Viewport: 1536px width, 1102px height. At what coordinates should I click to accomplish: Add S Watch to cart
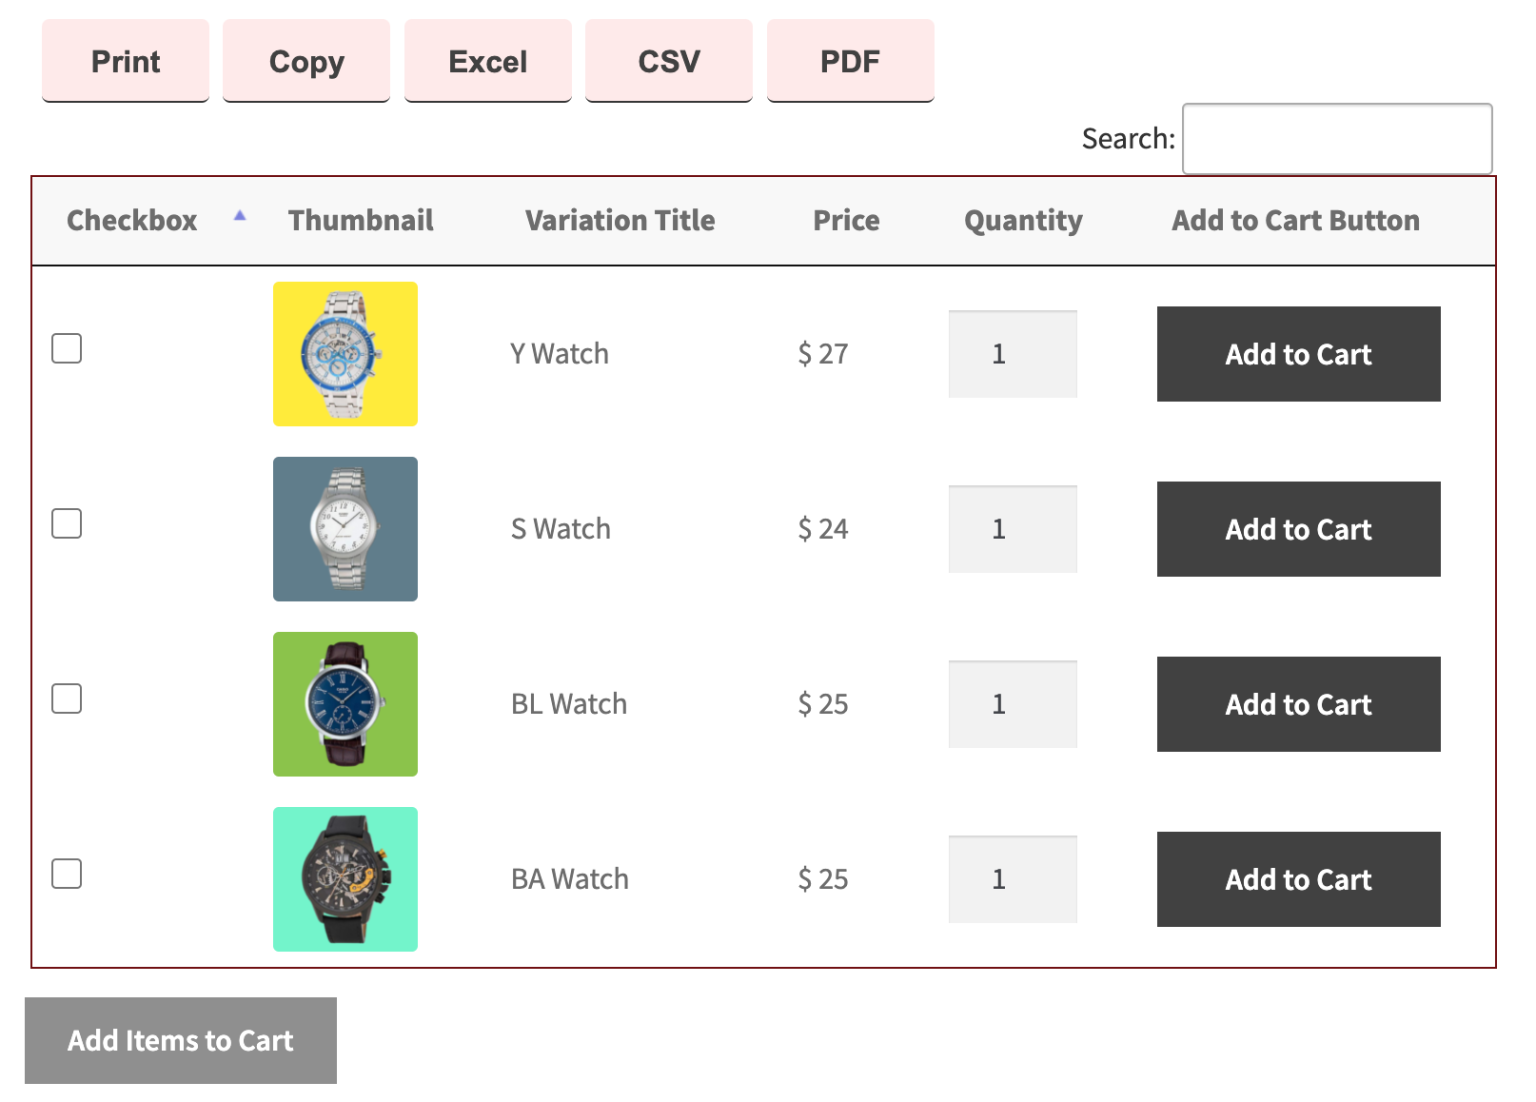[1299, 529]
